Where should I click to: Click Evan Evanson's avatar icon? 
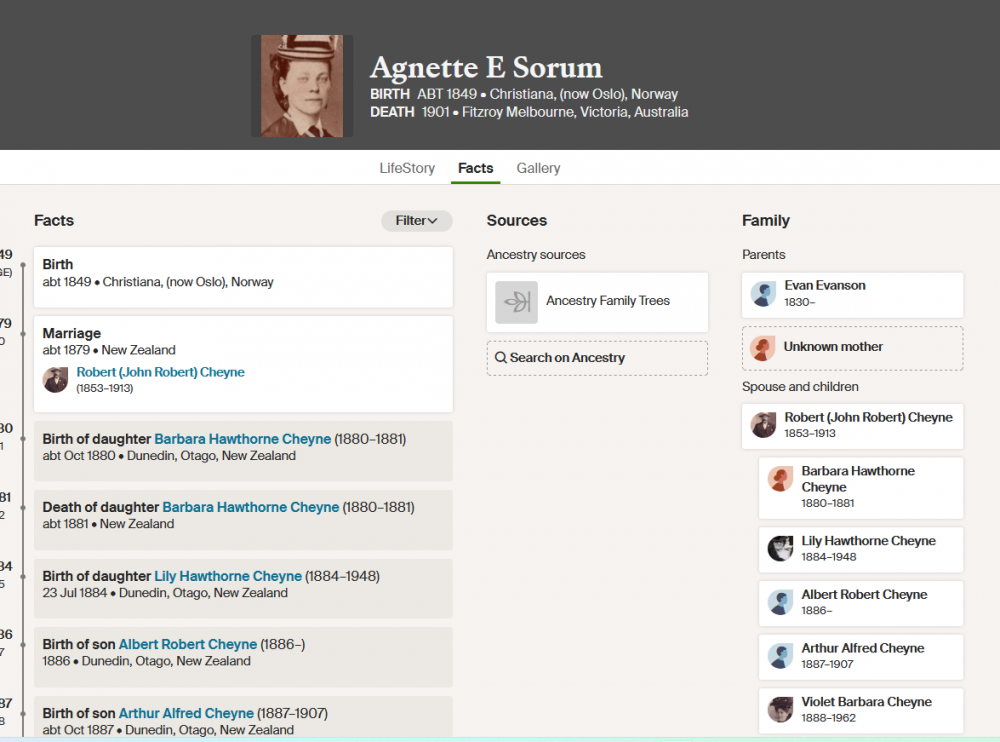tap(764, 294)
